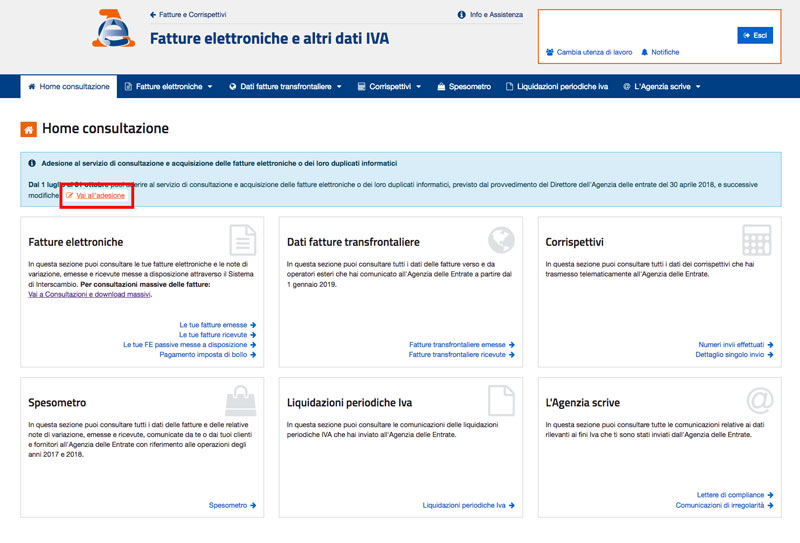Click the page icon in Liquidazioni card
This screenshot has width=800, height=543.
click(501, 401)
